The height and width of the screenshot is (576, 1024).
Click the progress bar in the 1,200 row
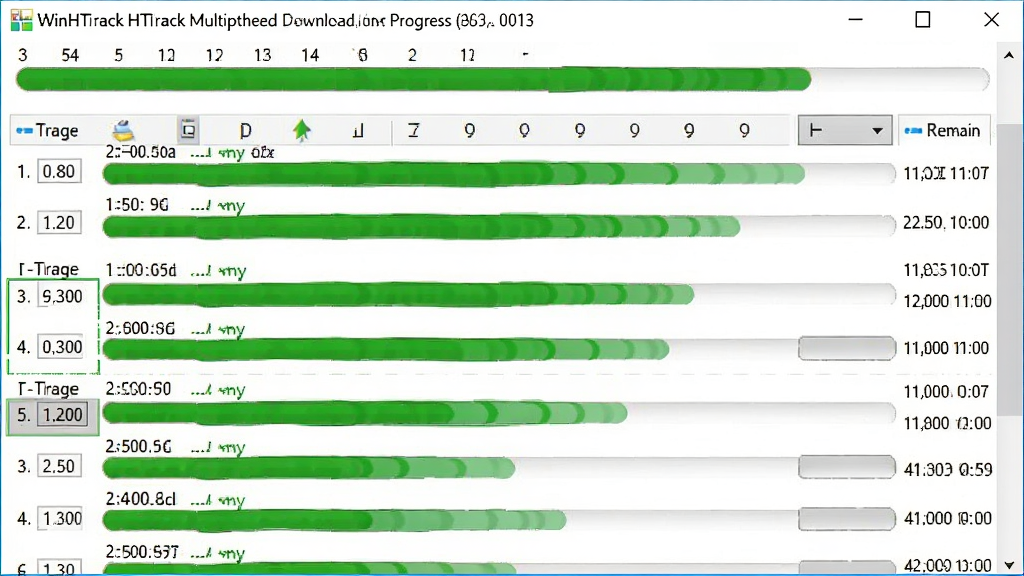pos(499,413)
